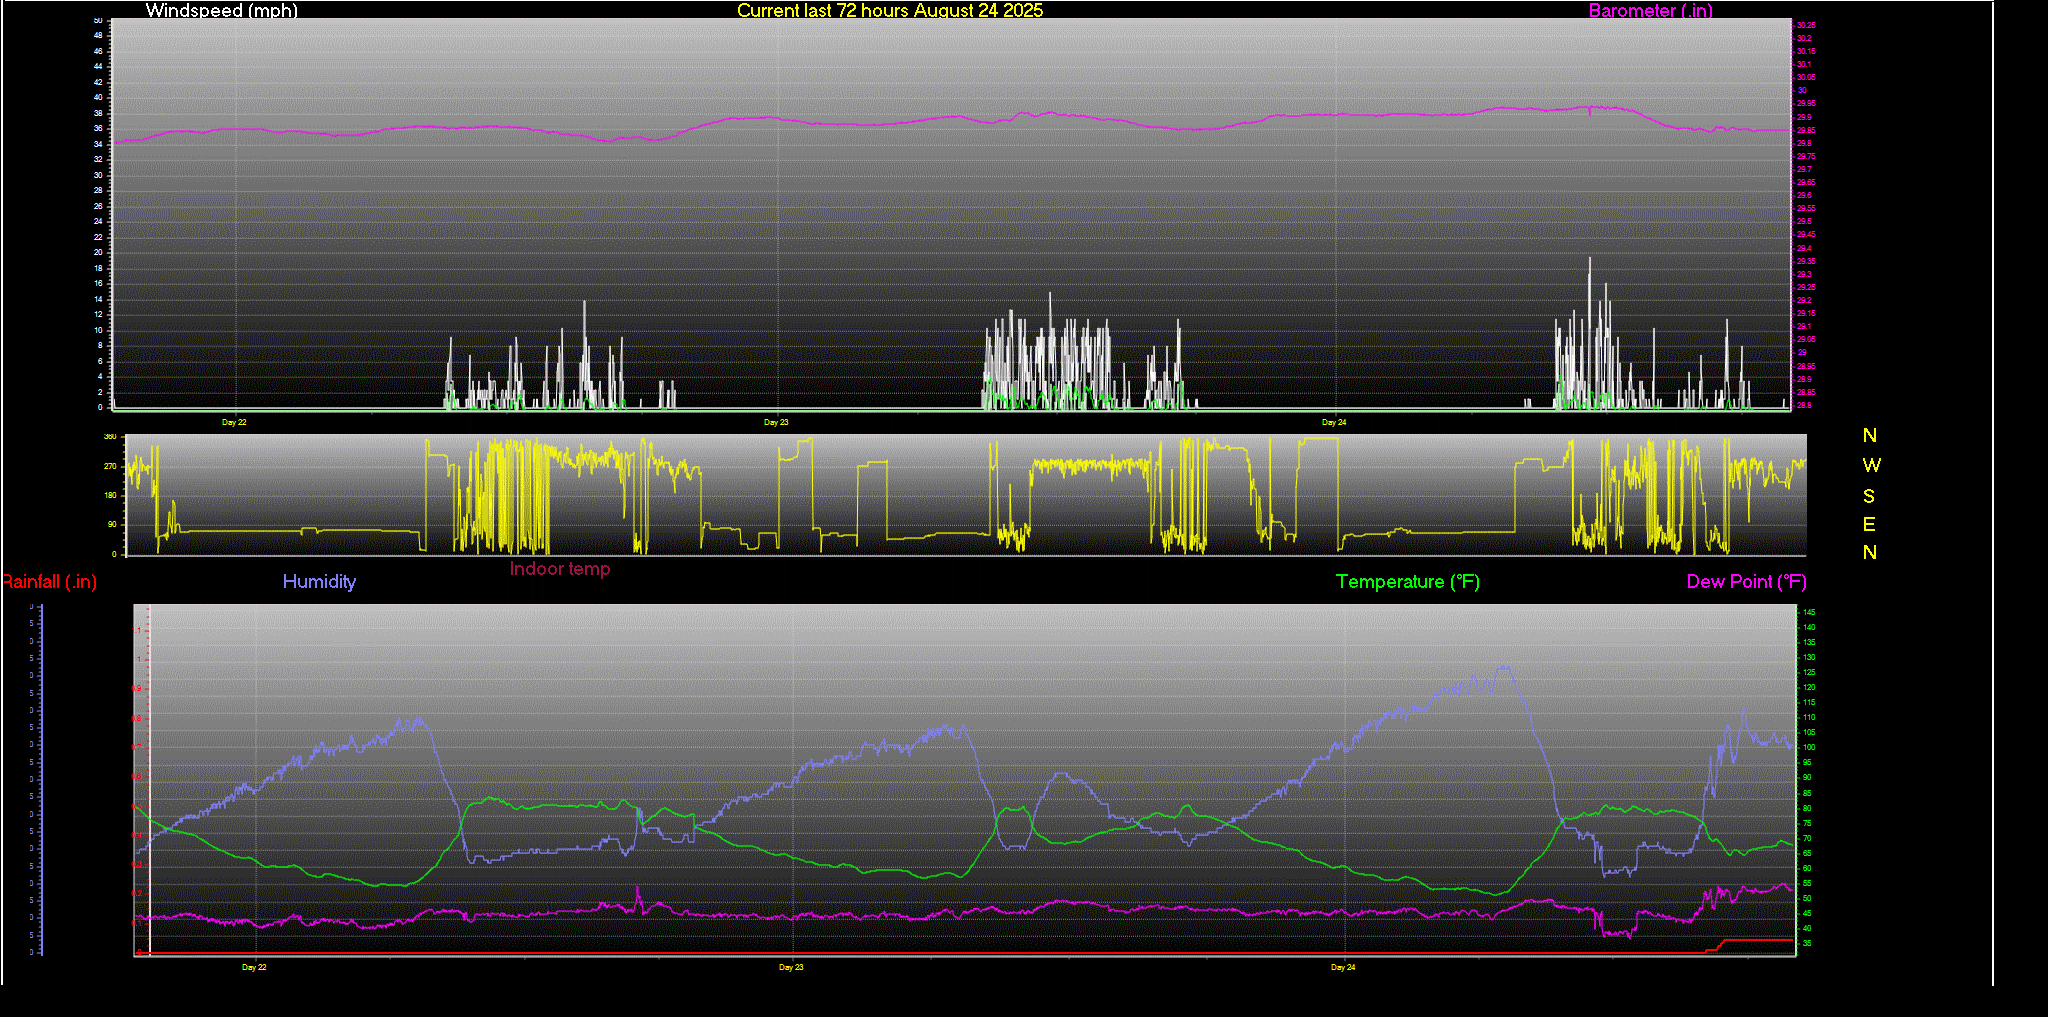The image size is (2048, 1017).
Task: Click the 'E' wind direction label
Action: pyautogui.click(x=1869, y=524)
